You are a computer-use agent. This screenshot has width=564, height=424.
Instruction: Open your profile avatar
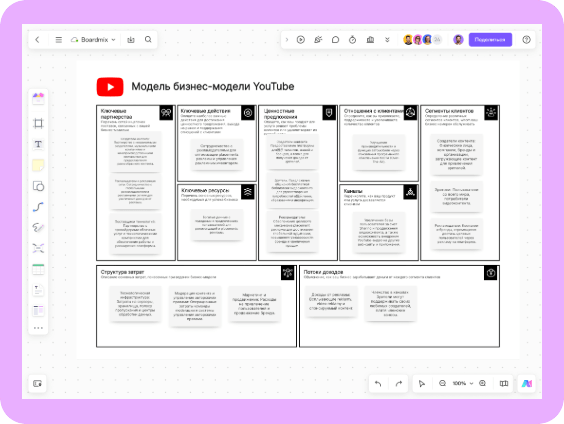pos(458,40)
